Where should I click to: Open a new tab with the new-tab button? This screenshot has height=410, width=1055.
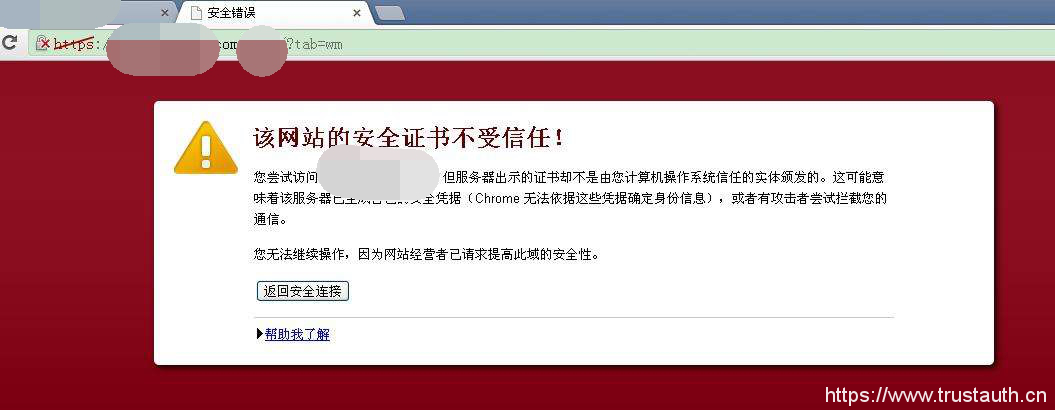coord(390,13)
